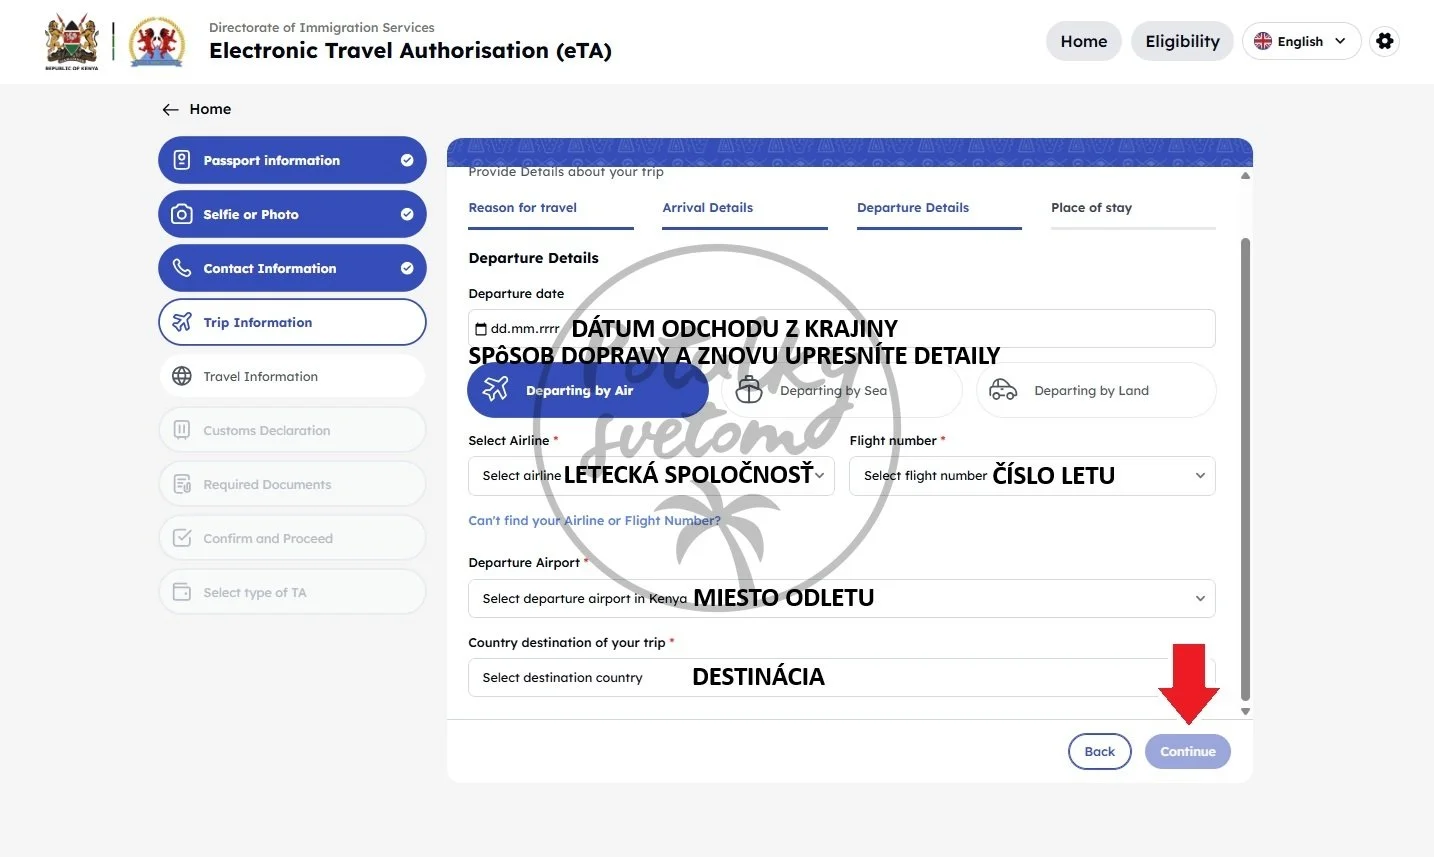Open the Select flight number dropdown
This screenshot has width=1434, height=857.
pos(1032,476)
